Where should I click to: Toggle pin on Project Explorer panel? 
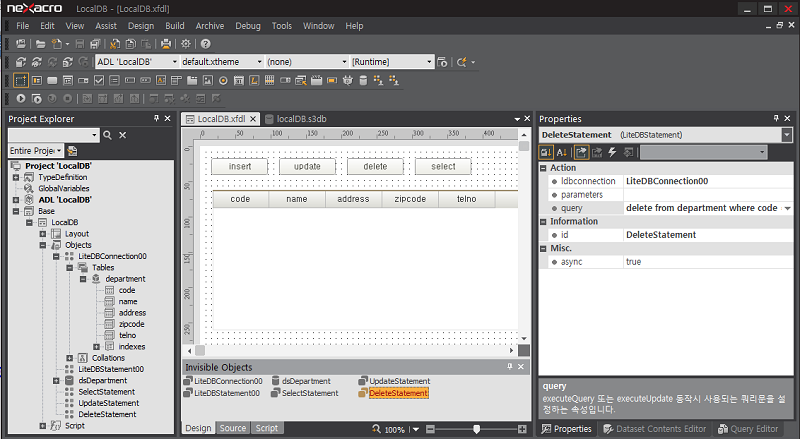pyautogui.click(x=156, y=118)
